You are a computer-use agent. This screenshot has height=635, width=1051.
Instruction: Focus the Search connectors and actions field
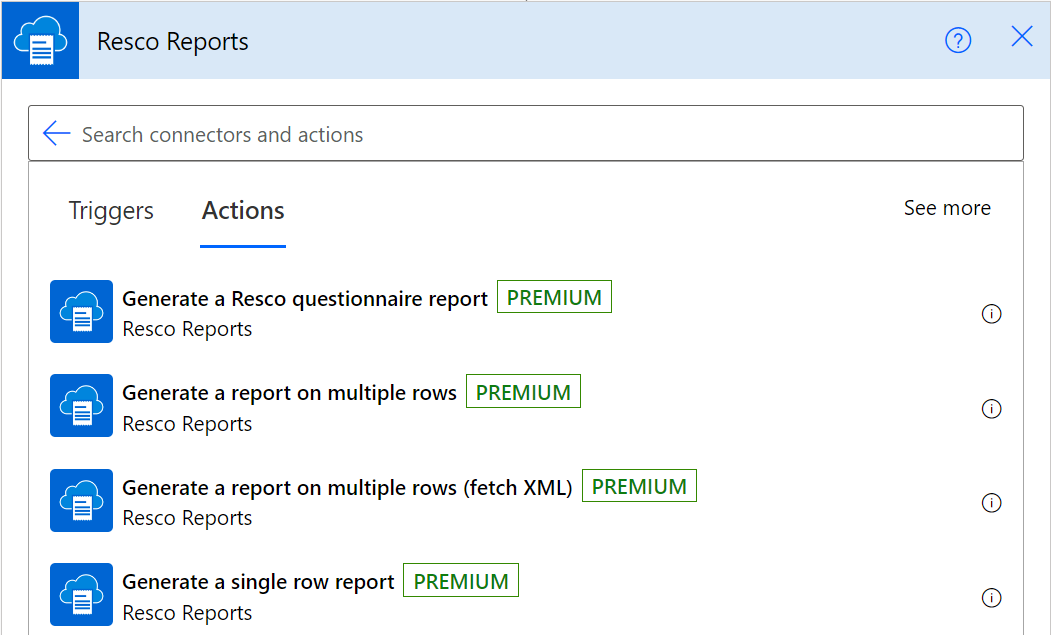[540, 134]
